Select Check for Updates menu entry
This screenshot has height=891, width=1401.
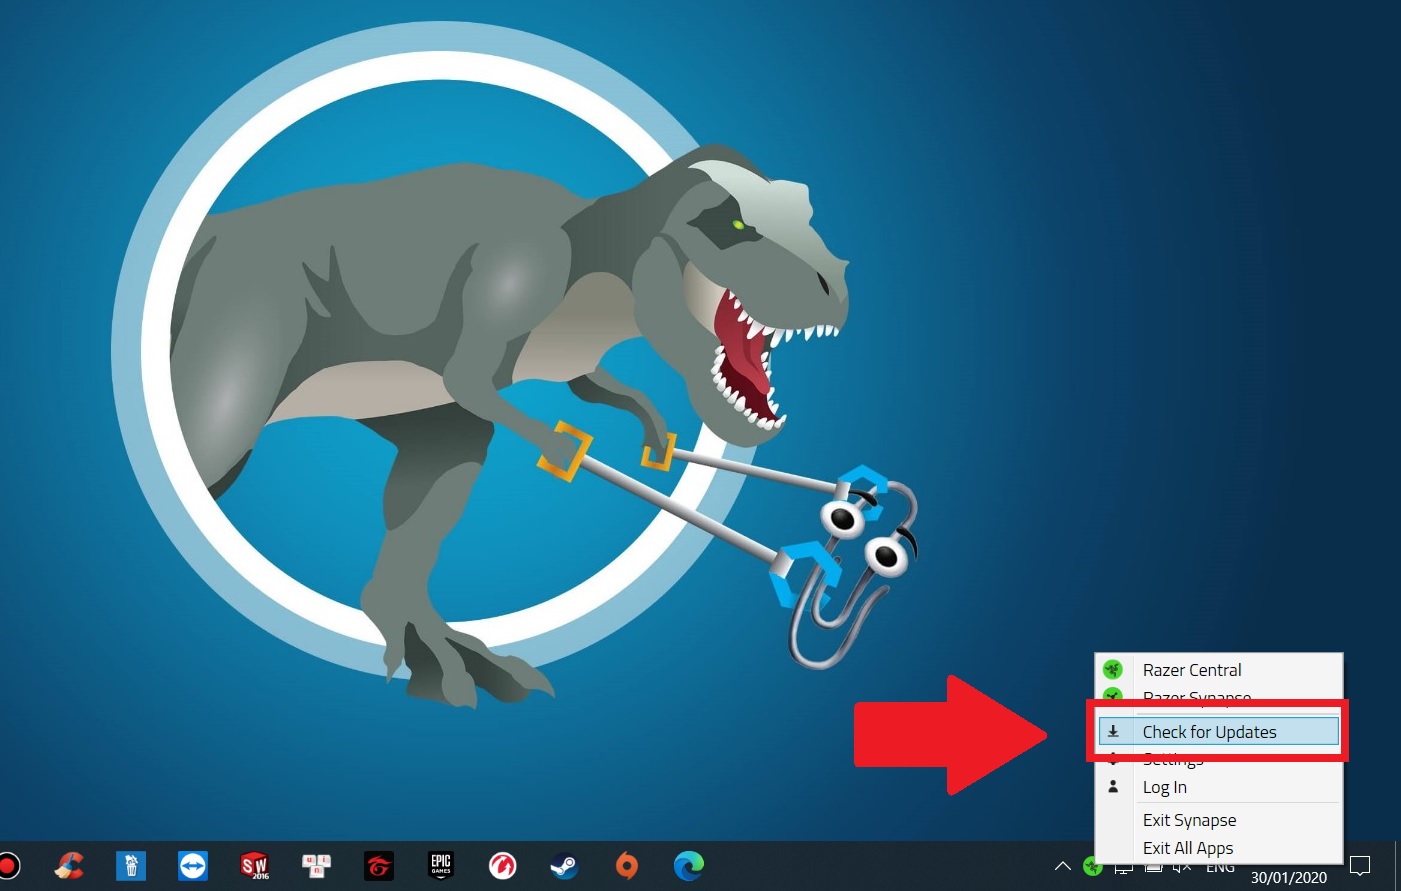pos(1218,732)
